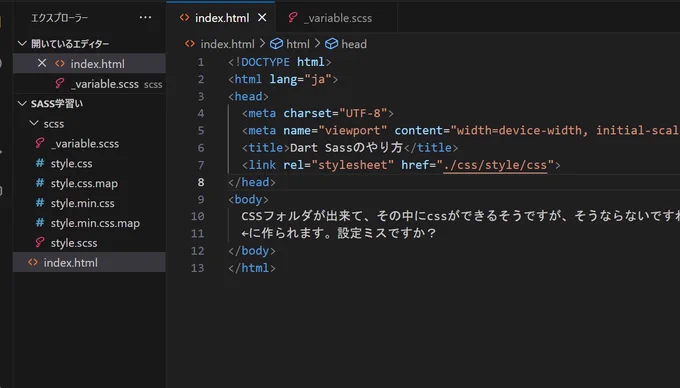Click the エクスプローラー panel title
The width and height of the screenshot is (680, 388).
(59, 18)
